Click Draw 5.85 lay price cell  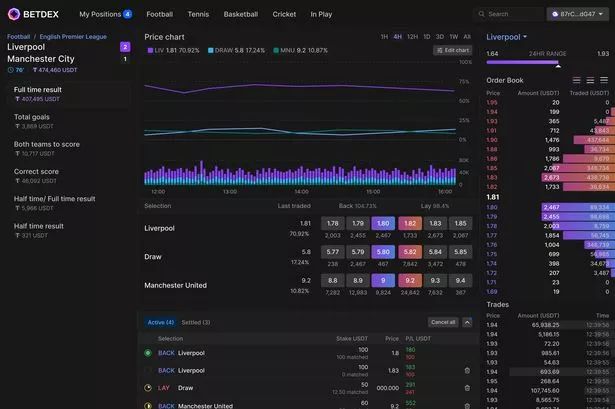460,252
